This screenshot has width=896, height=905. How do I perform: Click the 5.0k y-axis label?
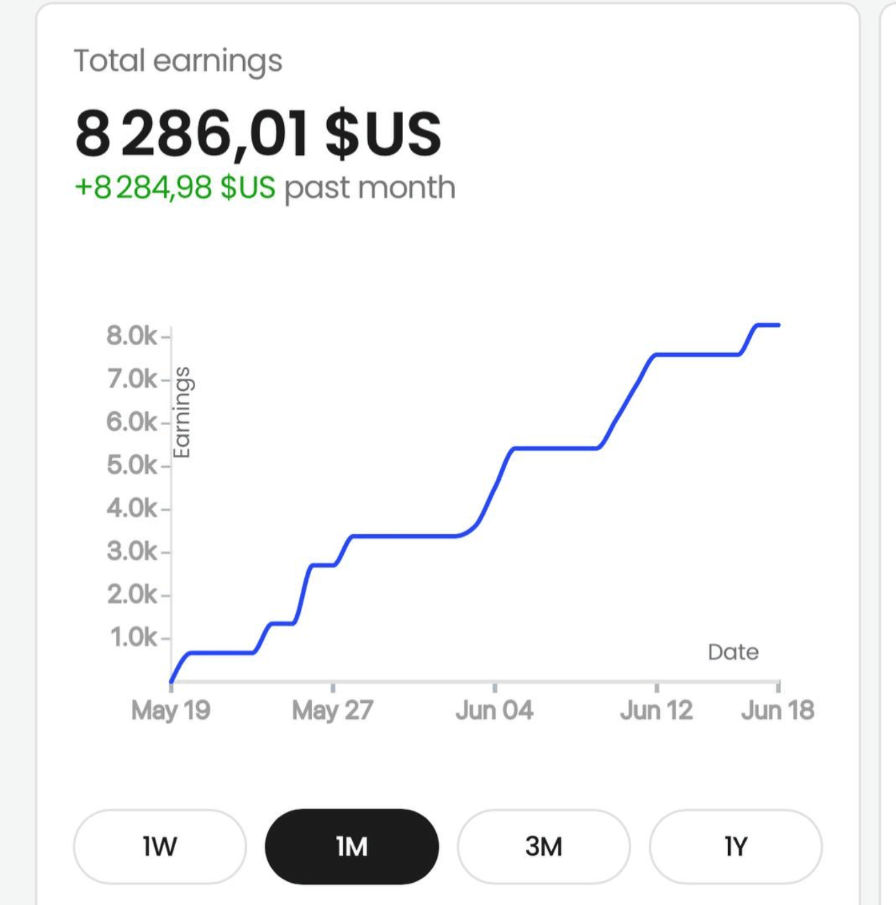click(131, 466)
